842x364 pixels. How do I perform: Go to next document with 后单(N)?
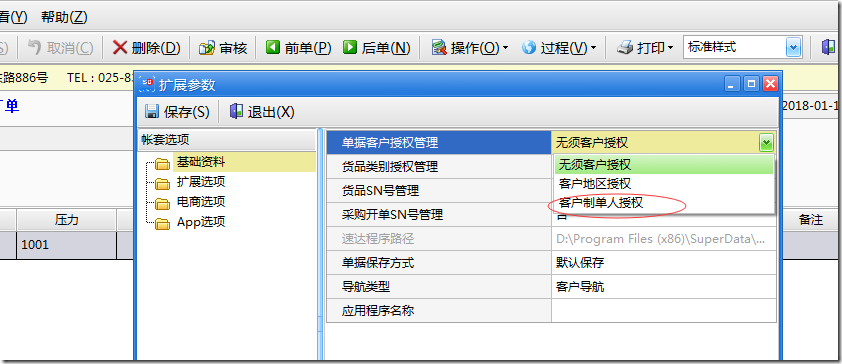click(x=377, y=48)
